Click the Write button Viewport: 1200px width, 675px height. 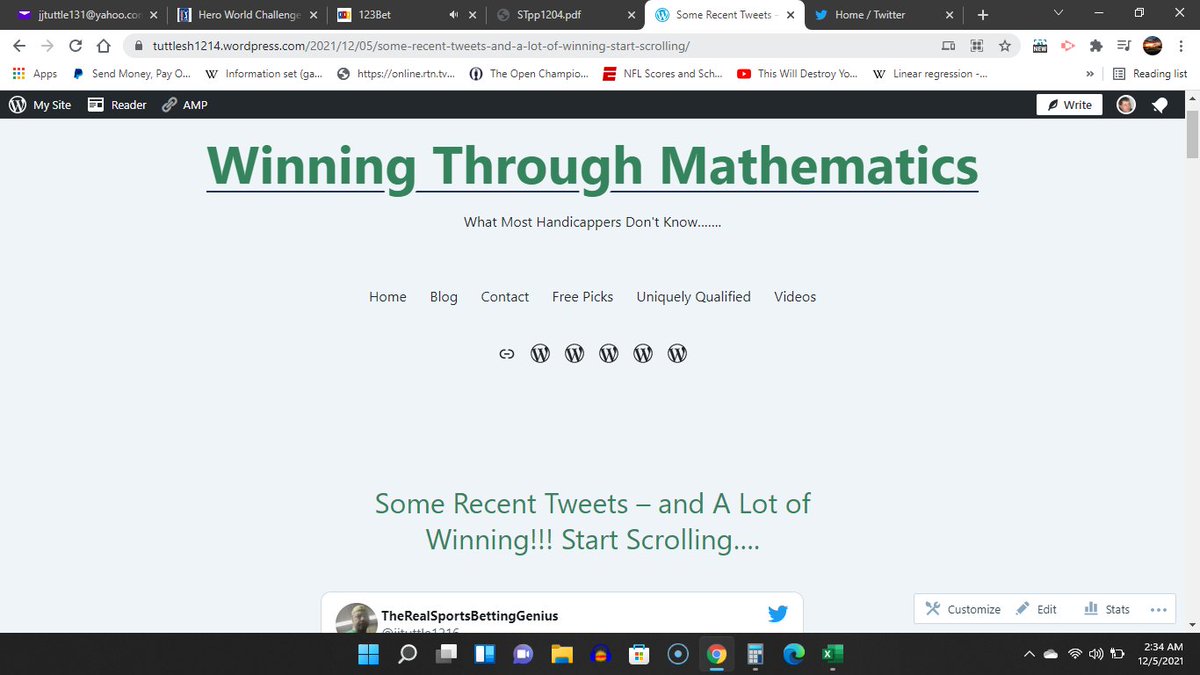1069,105
